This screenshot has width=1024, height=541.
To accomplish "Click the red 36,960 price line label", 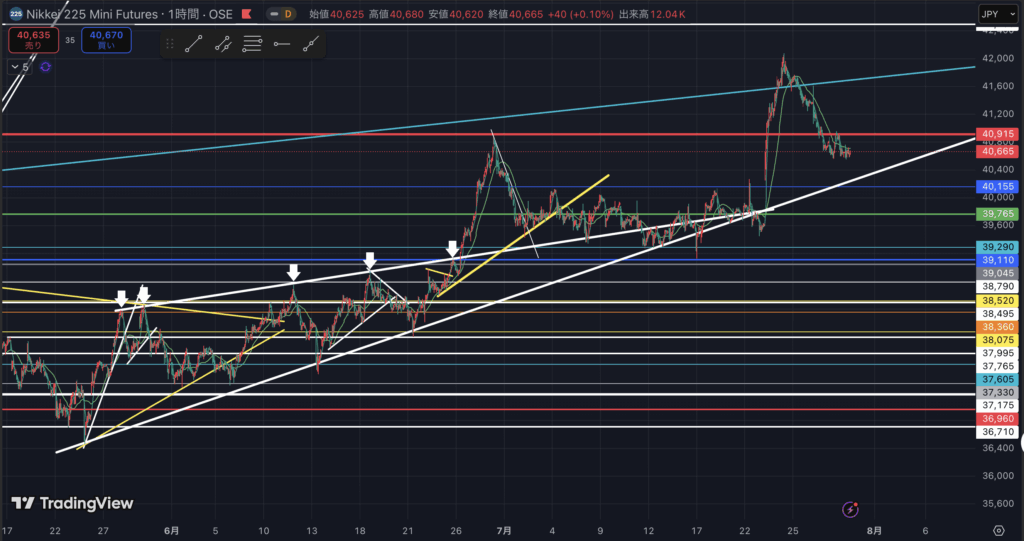I will (997, 418).
